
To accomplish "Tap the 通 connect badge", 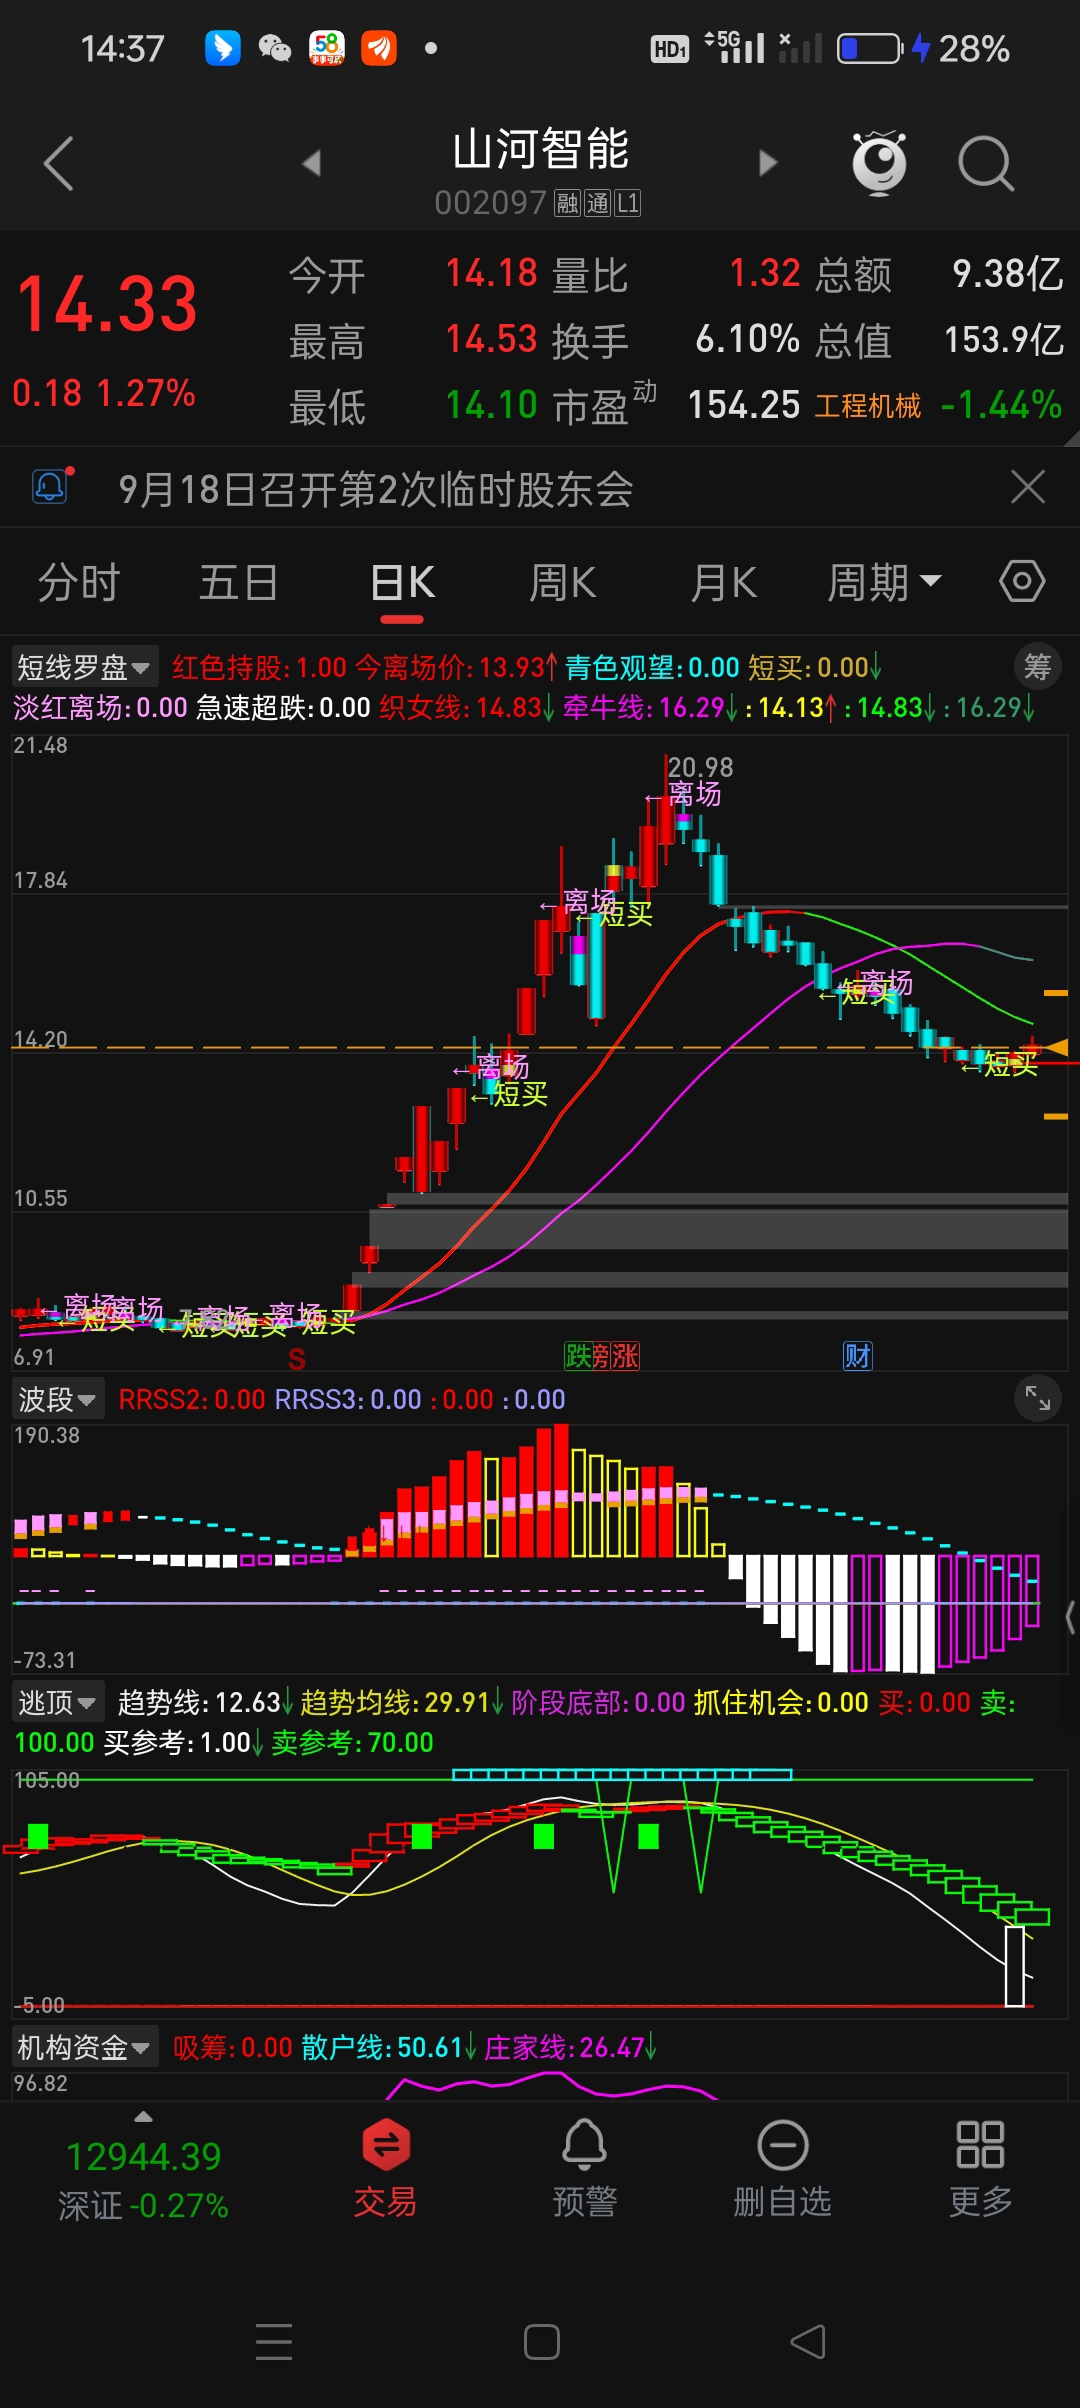I will tap(597, 204).
